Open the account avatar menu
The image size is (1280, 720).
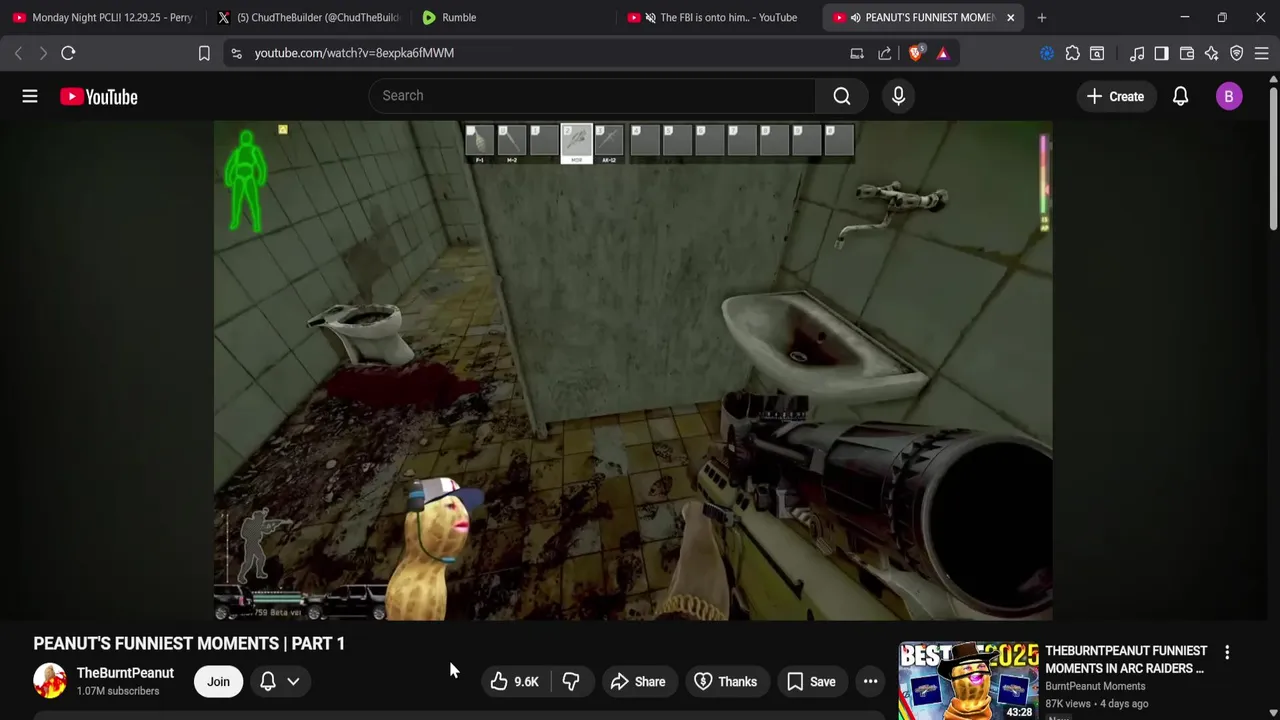(1229, 96)
